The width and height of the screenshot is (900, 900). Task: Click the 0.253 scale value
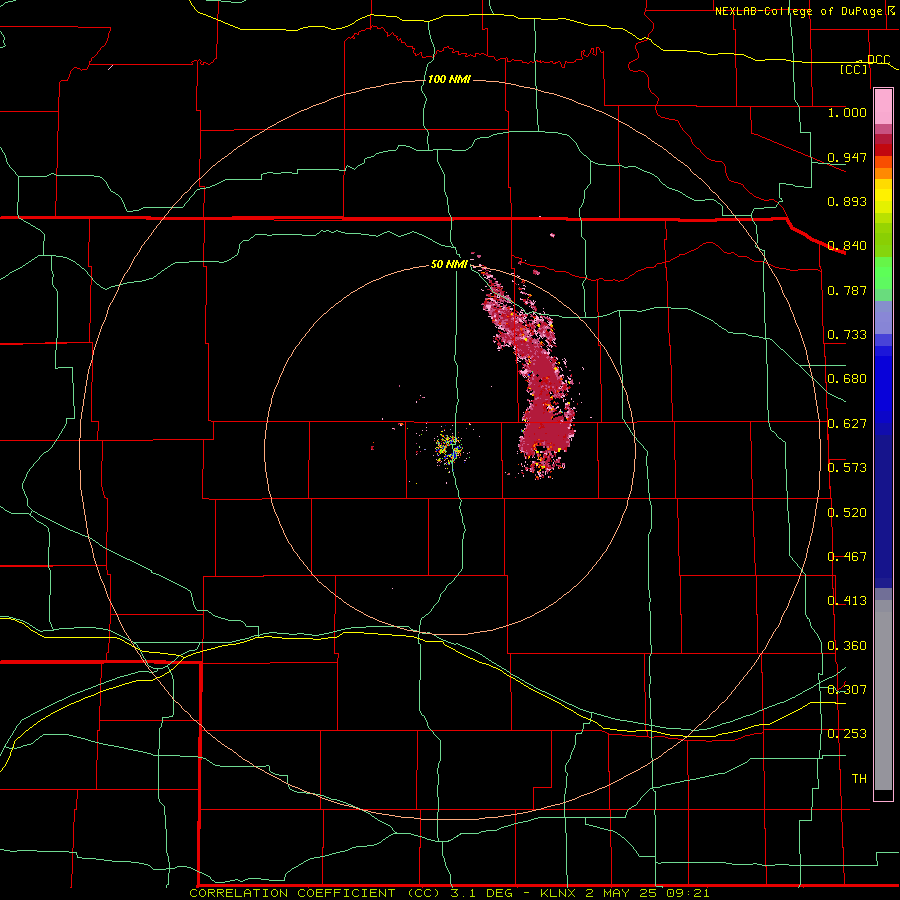click(847, 734)
